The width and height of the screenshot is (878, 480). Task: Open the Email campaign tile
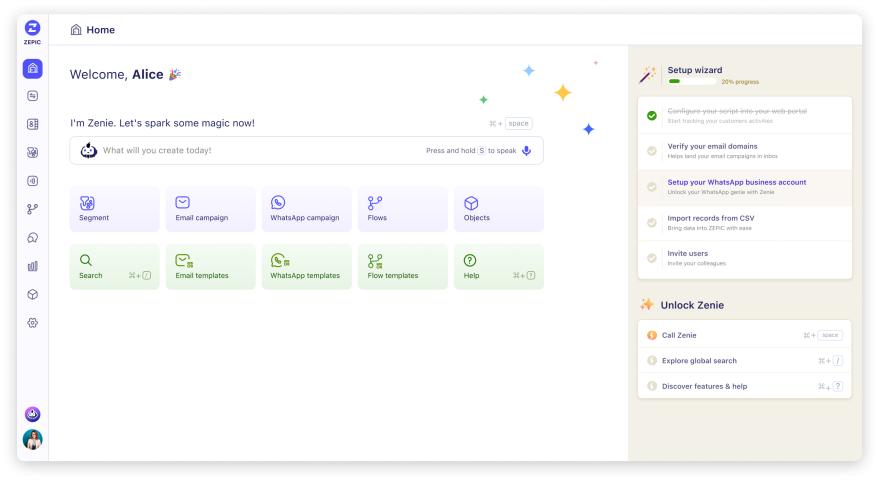click(x=209, y=209)
